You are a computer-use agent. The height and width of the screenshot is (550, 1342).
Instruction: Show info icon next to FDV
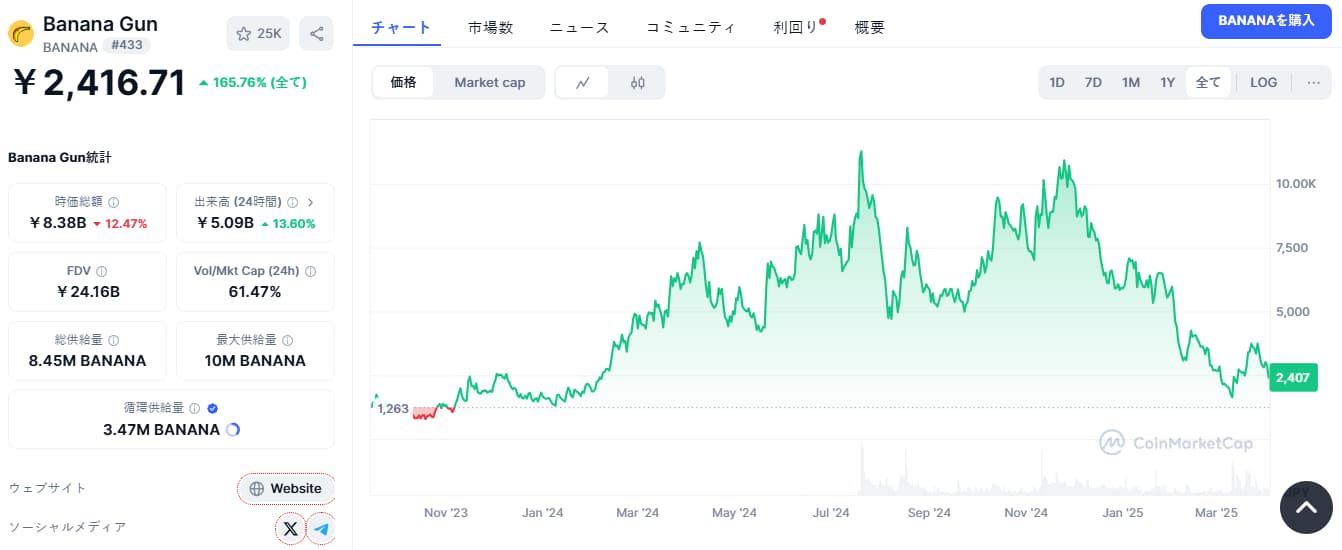tap(102, 271)
